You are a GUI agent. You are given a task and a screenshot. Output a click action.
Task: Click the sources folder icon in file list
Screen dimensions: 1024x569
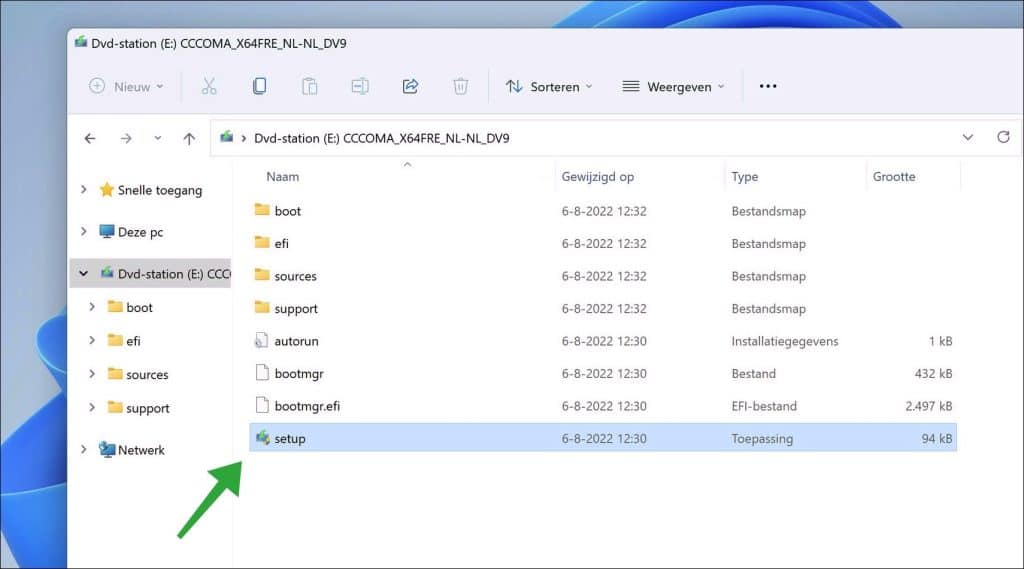click(x=262, y=274)
